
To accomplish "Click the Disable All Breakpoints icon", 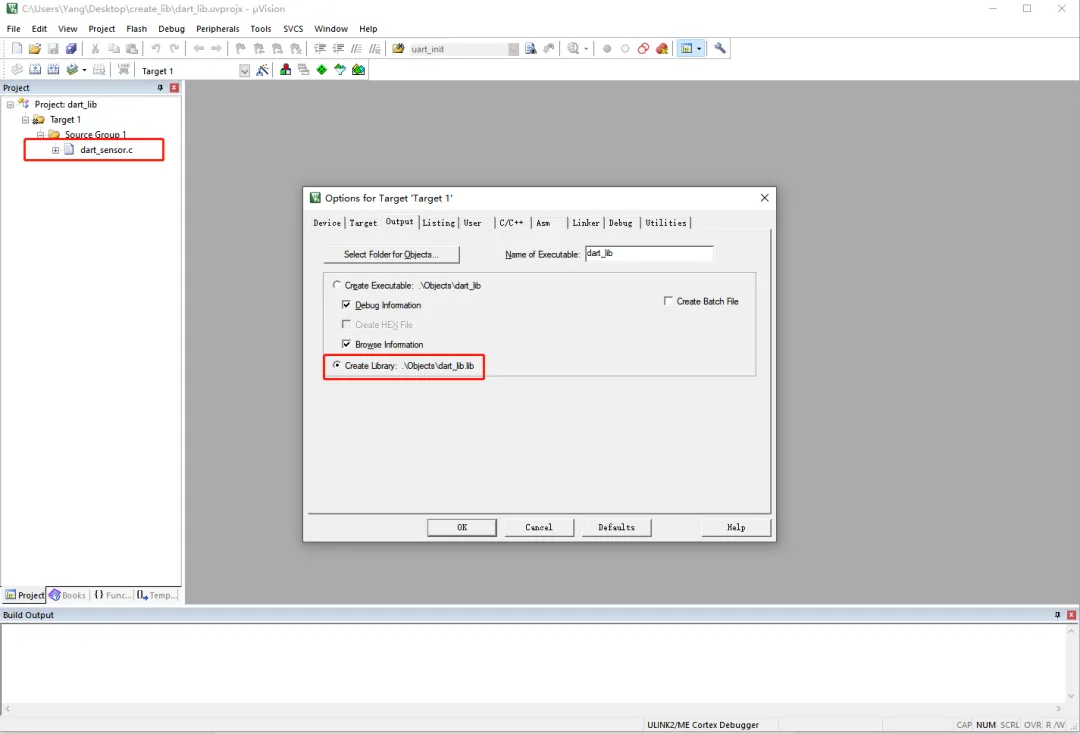I will coord(643,48).
